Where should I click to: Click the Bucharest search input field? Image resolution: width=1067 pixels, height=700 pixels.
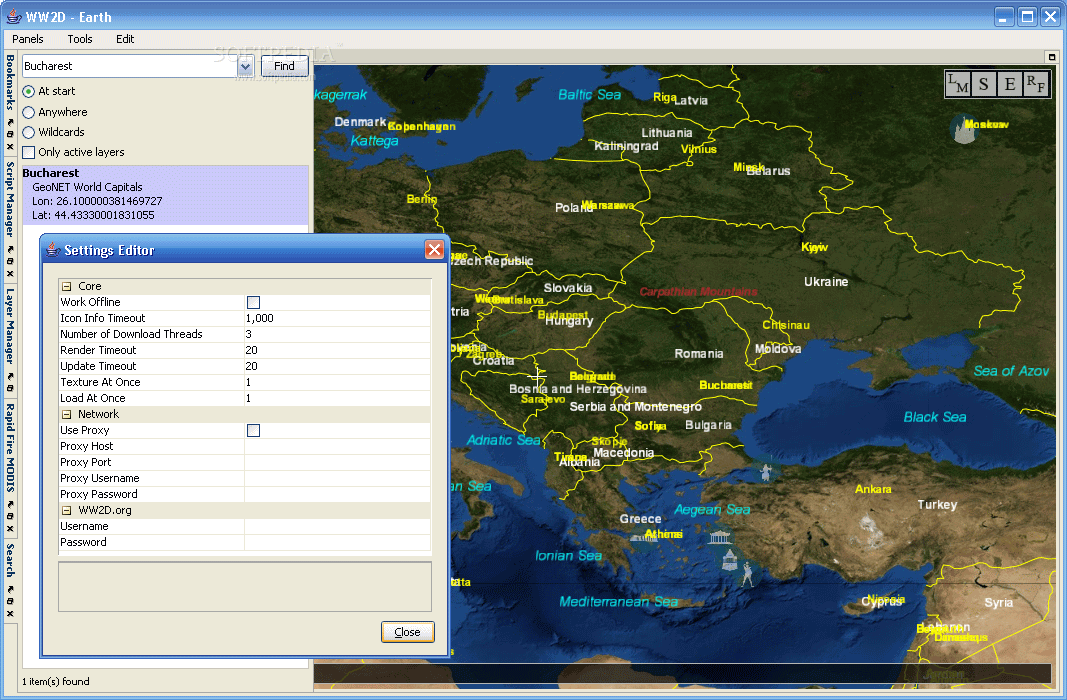pyautogui.click(x=130, y=66)
